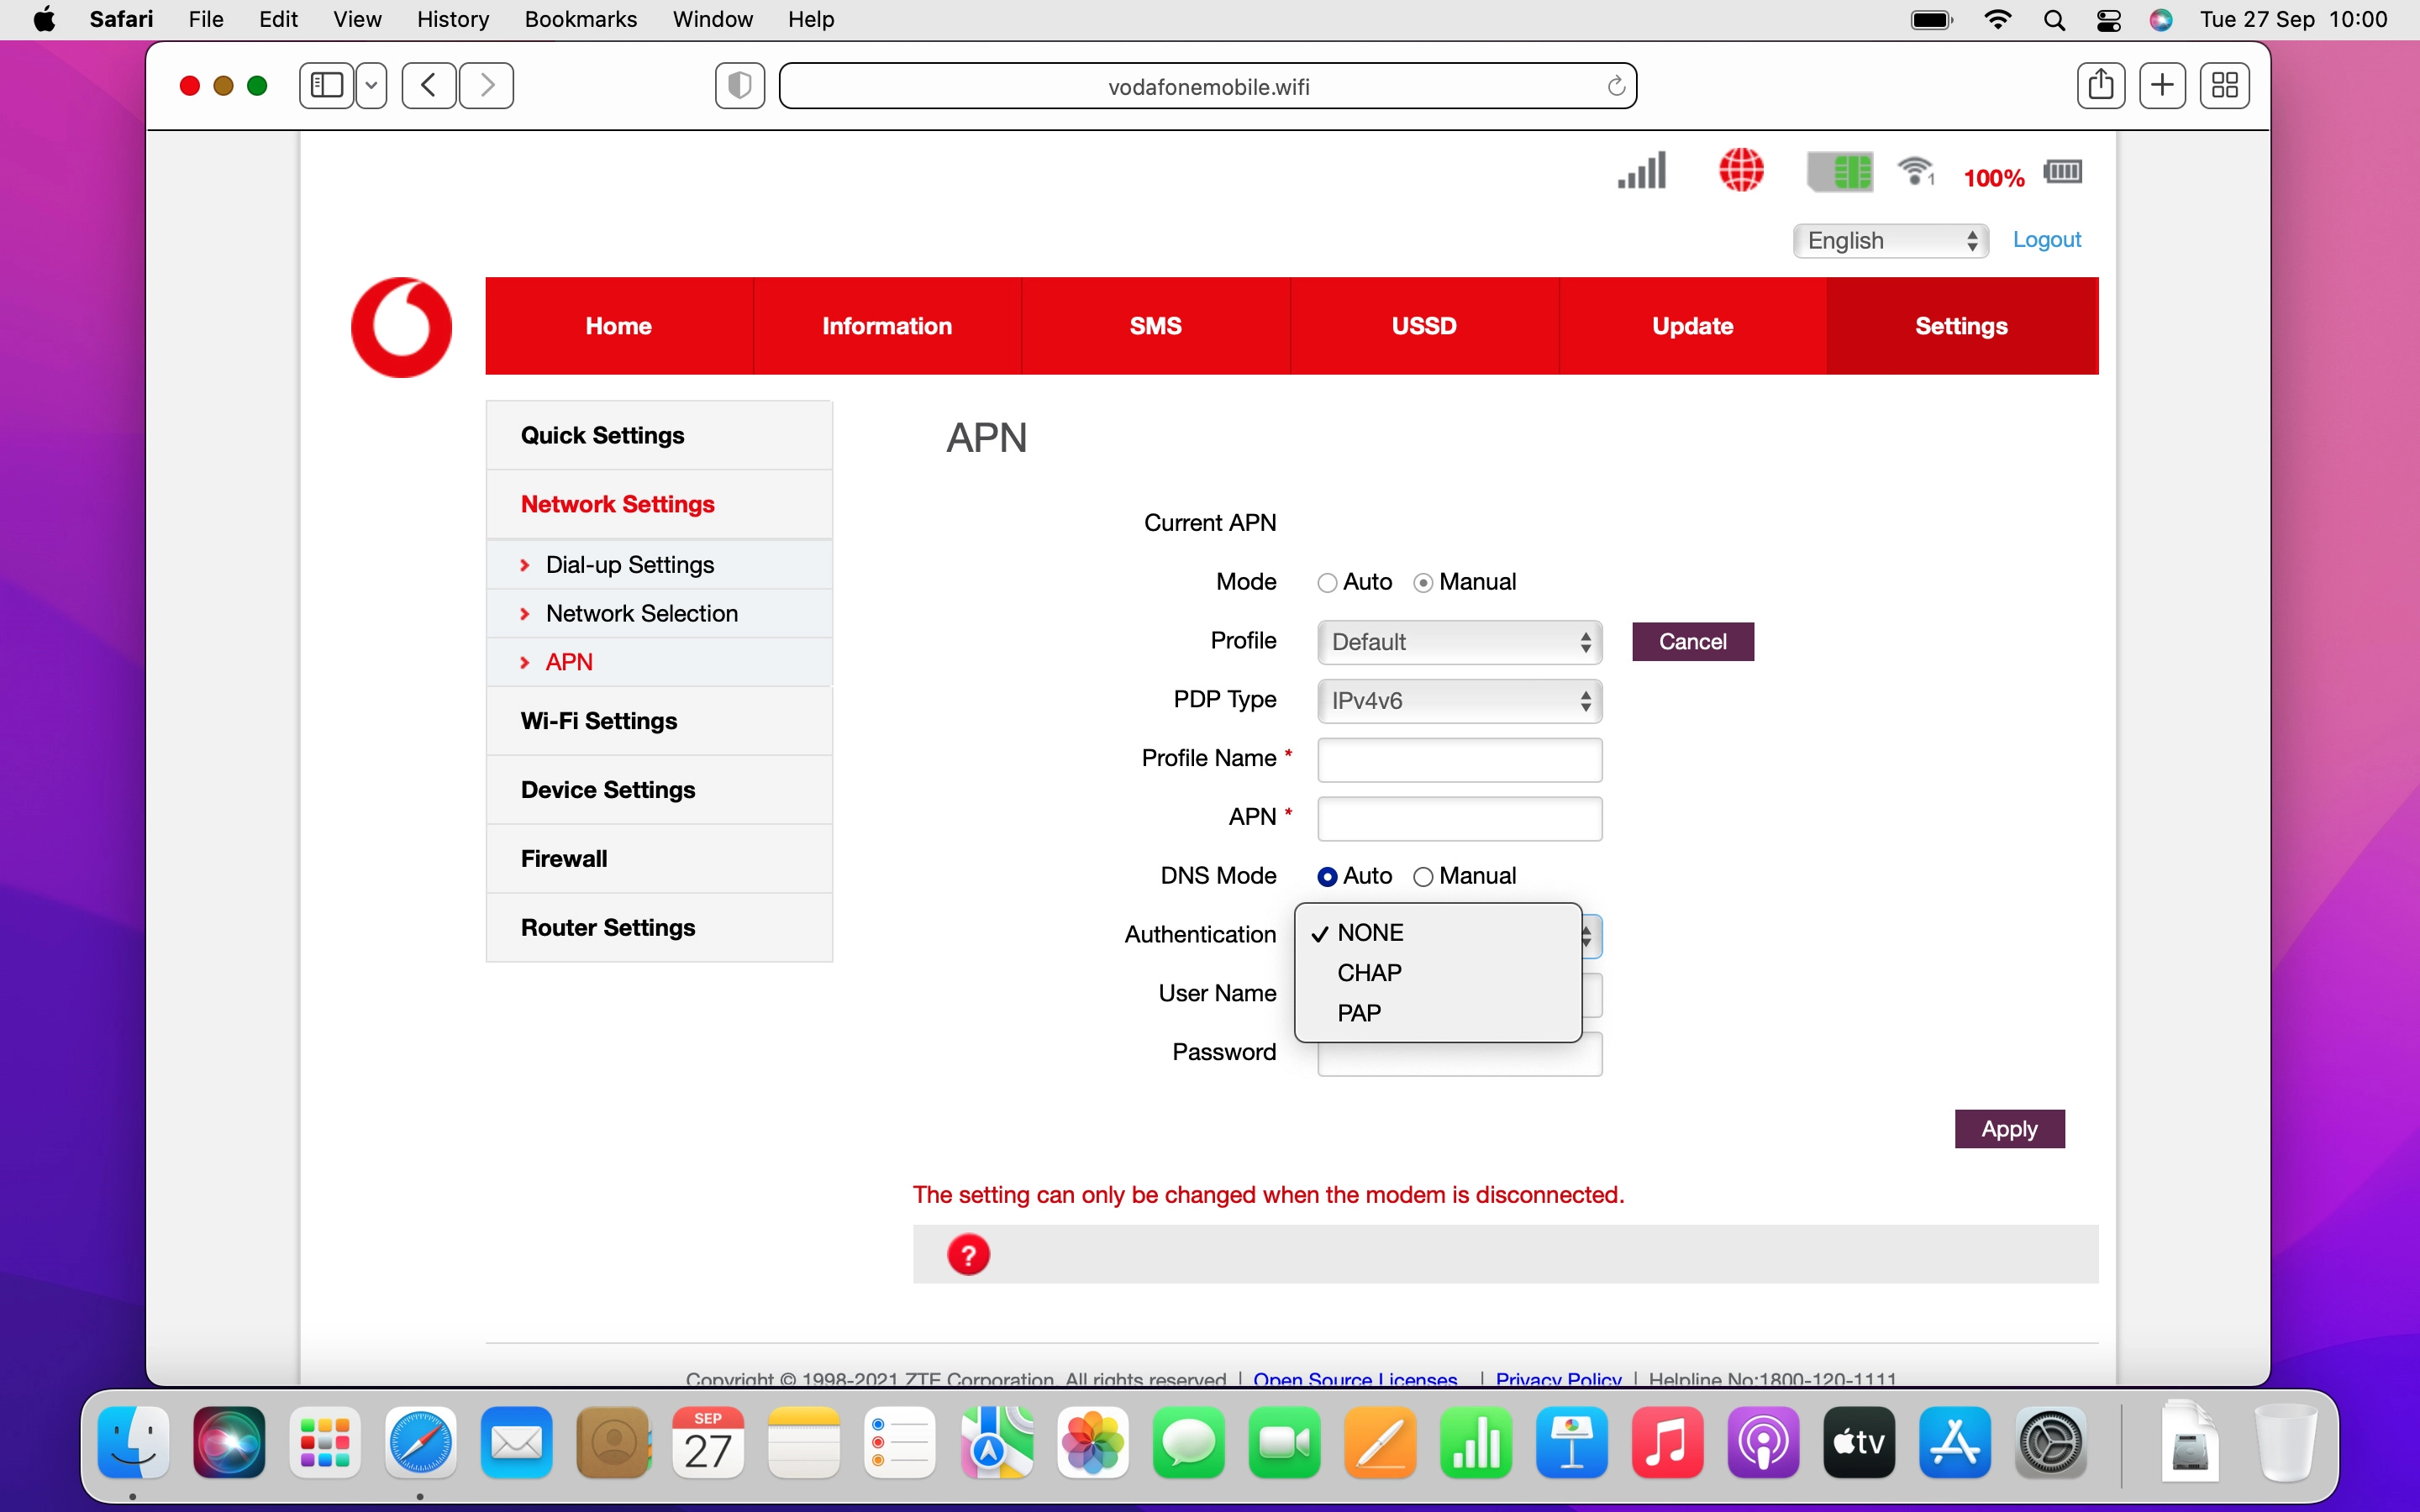Image resolution: width=2420 pixels, height=1512 pixels.
Task: Open the English language selector
Action: (1889, 240)
